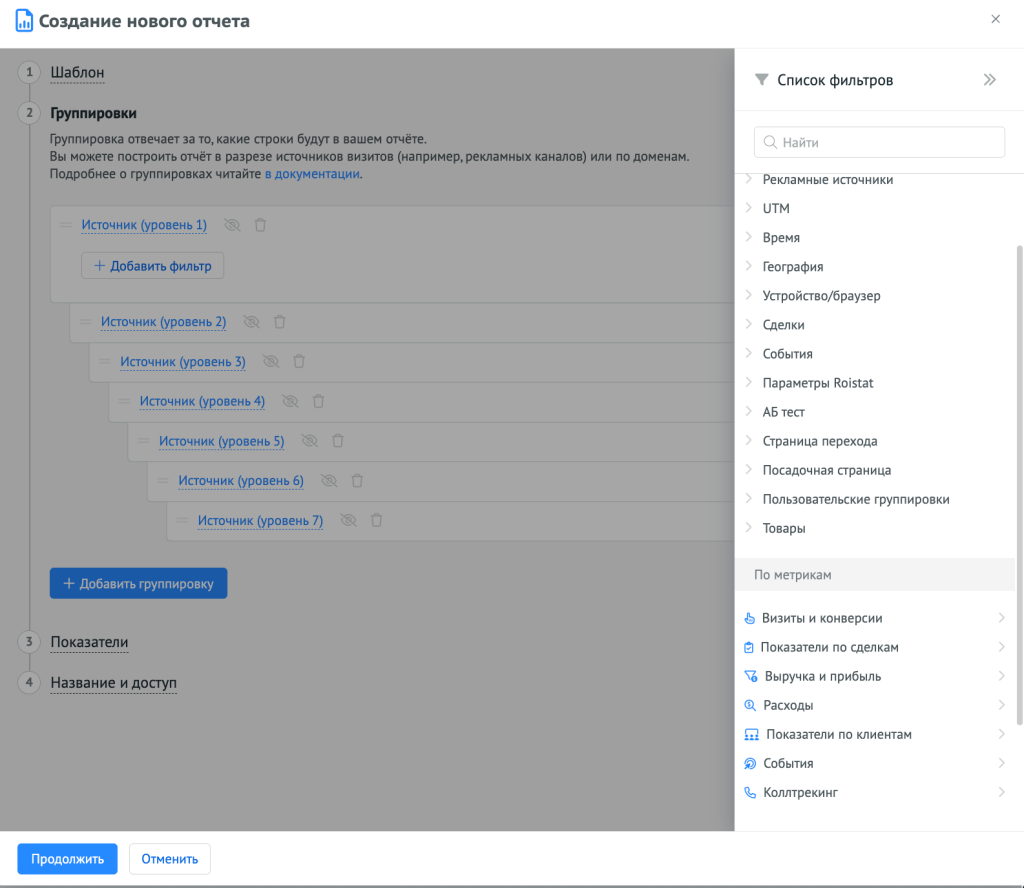Grab drag handle of Источник (уровень 6)
1024x888 pixels.
[163, 481]
